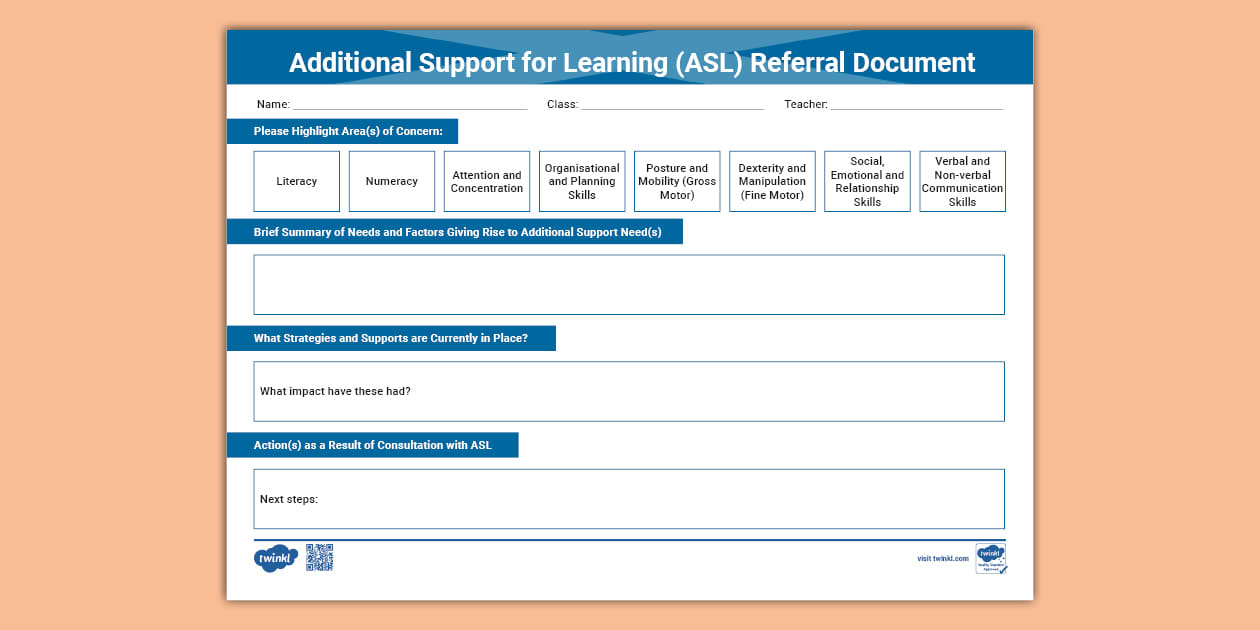This screenshot has height=630, width=1260.
Task: Select the Numeracy concern box
Action: (391, 181)
